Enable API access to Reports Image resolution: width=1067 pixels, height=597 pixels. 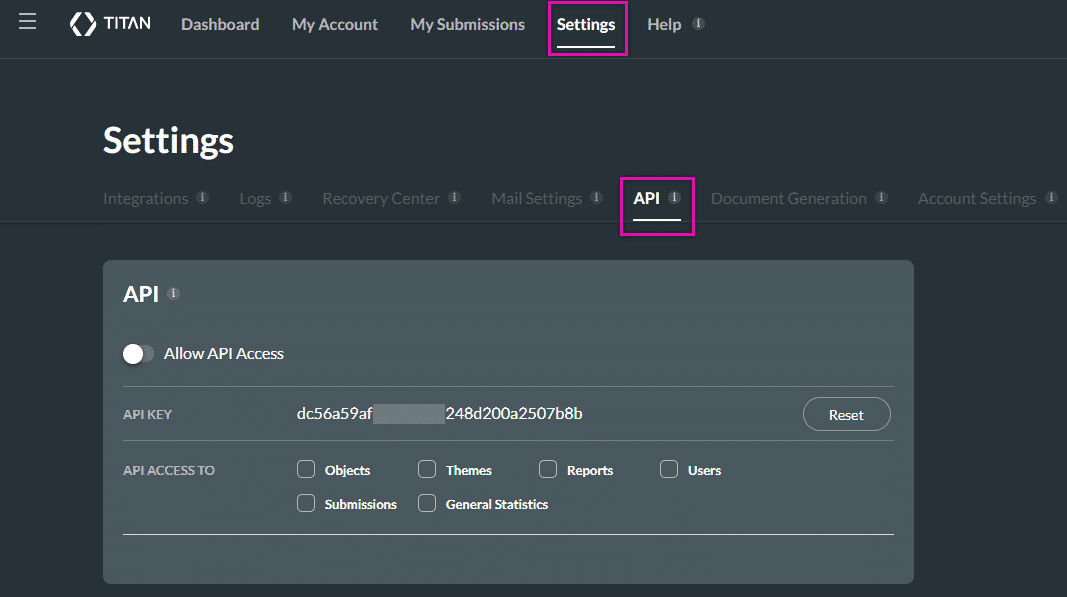click(x=548, y=468)
